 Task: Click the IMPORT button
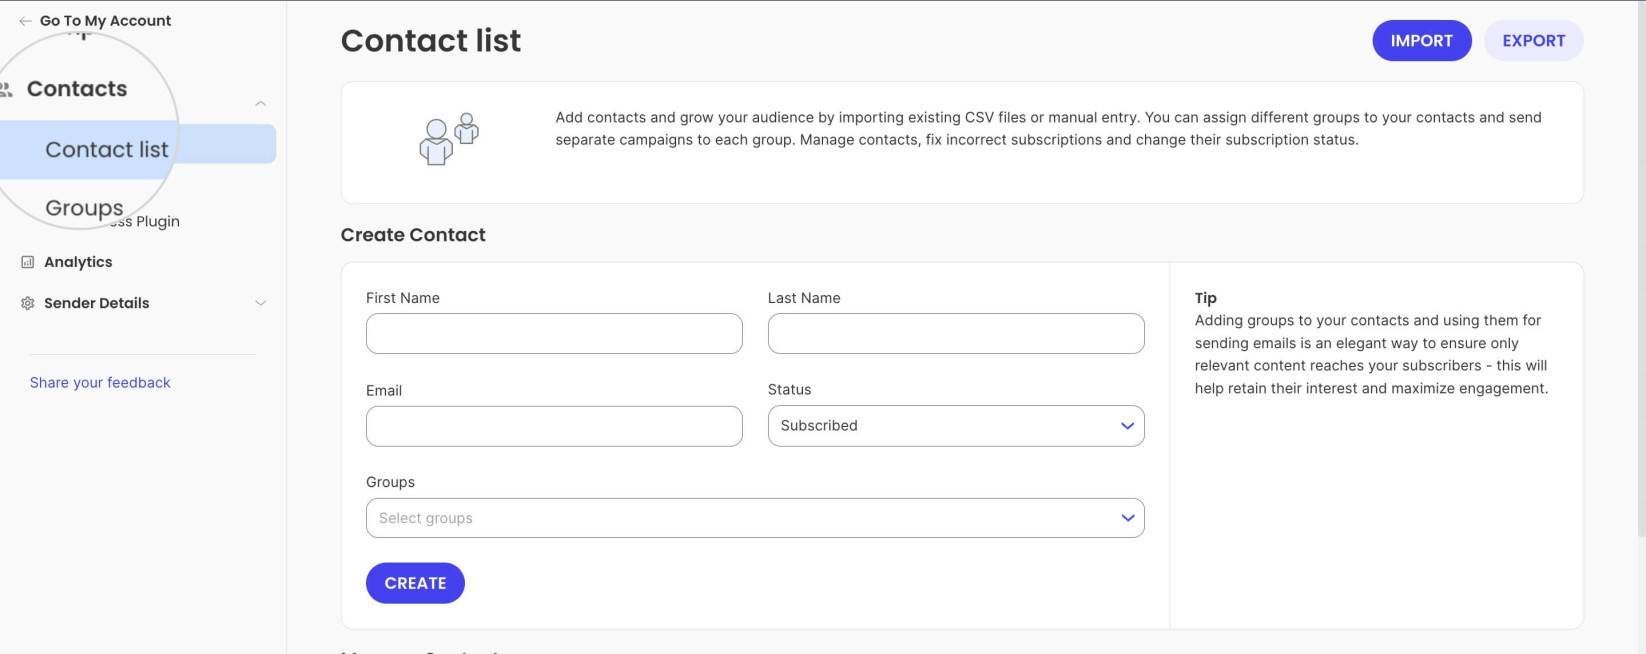click(1421, 41)
